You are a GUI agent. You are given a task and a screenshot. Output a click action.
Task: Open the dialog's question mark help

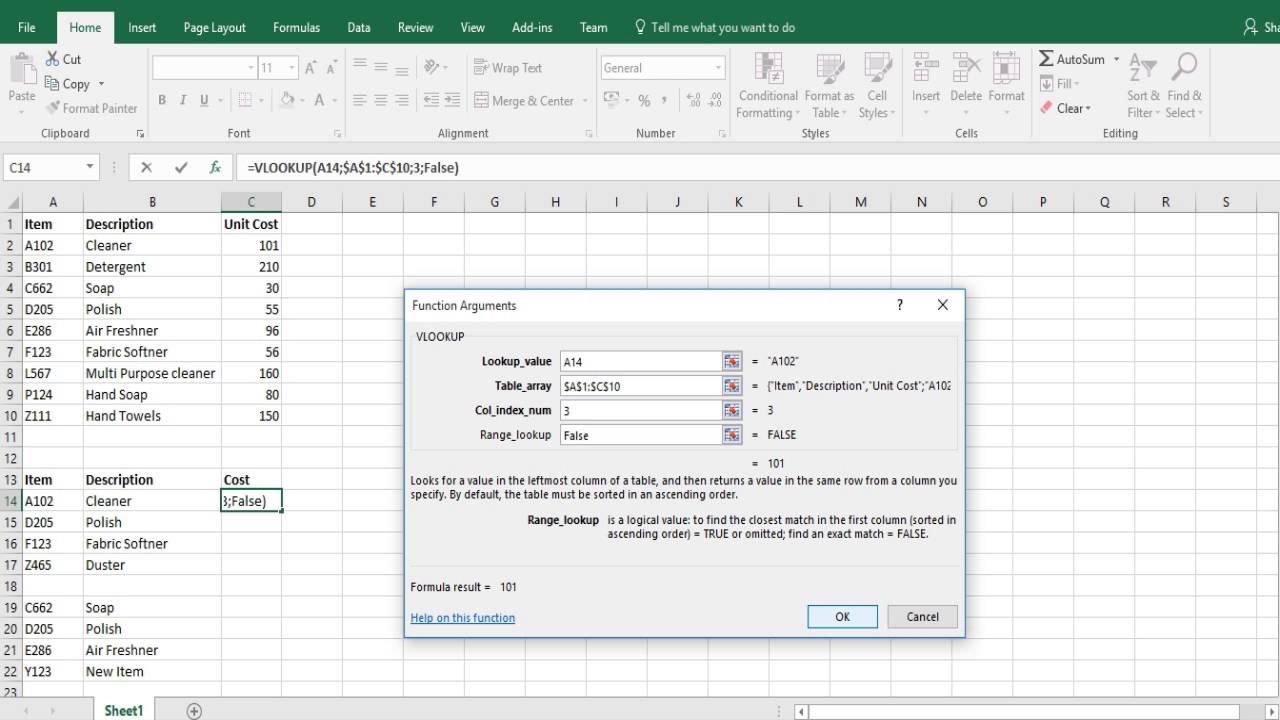900,305
